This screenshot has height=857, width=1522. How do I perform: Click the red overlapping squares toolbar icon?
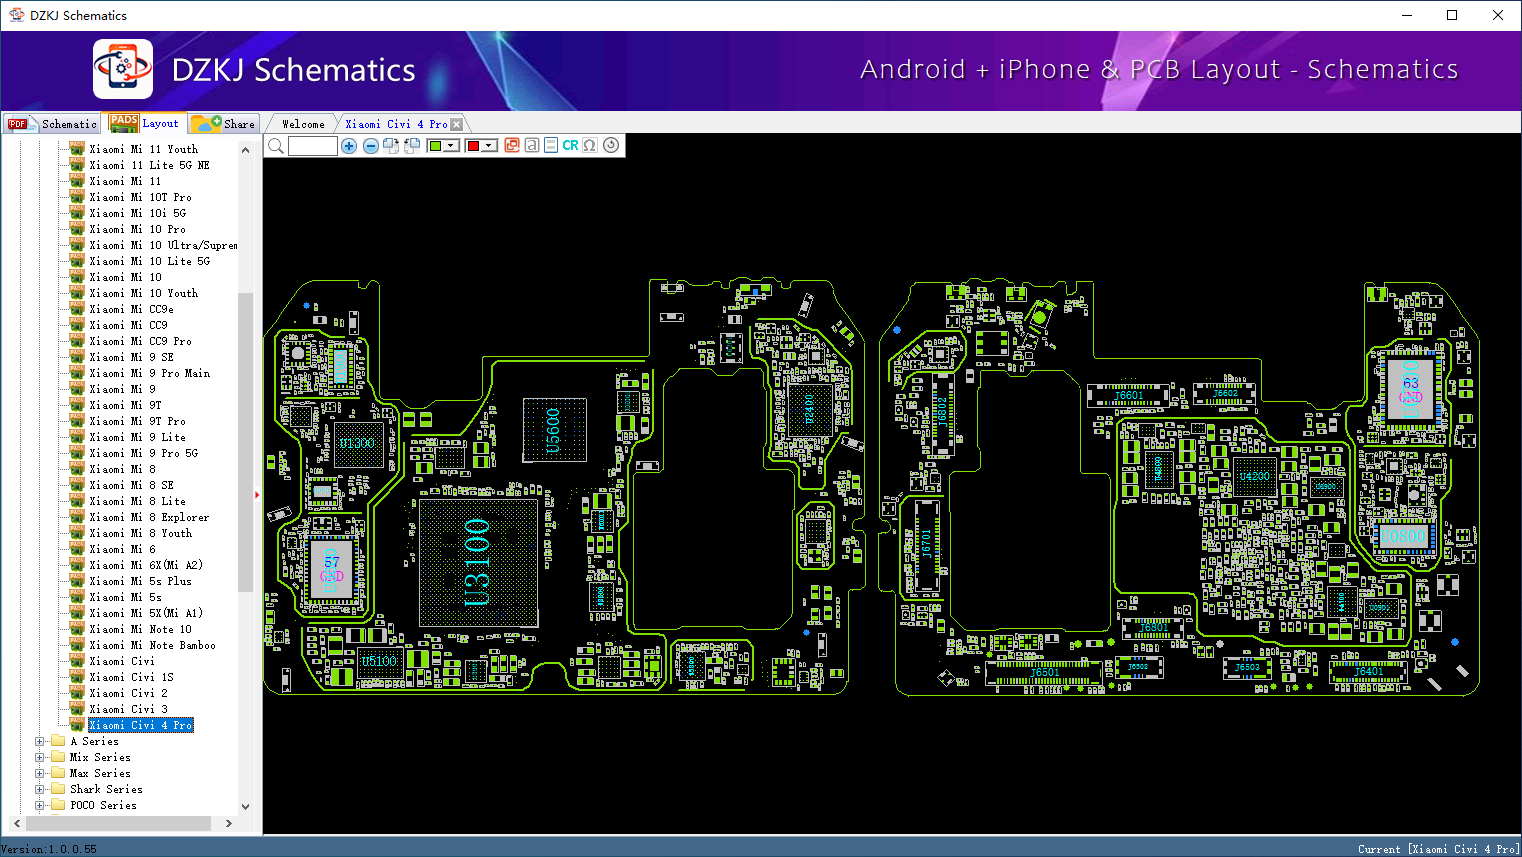pos(512,146)
